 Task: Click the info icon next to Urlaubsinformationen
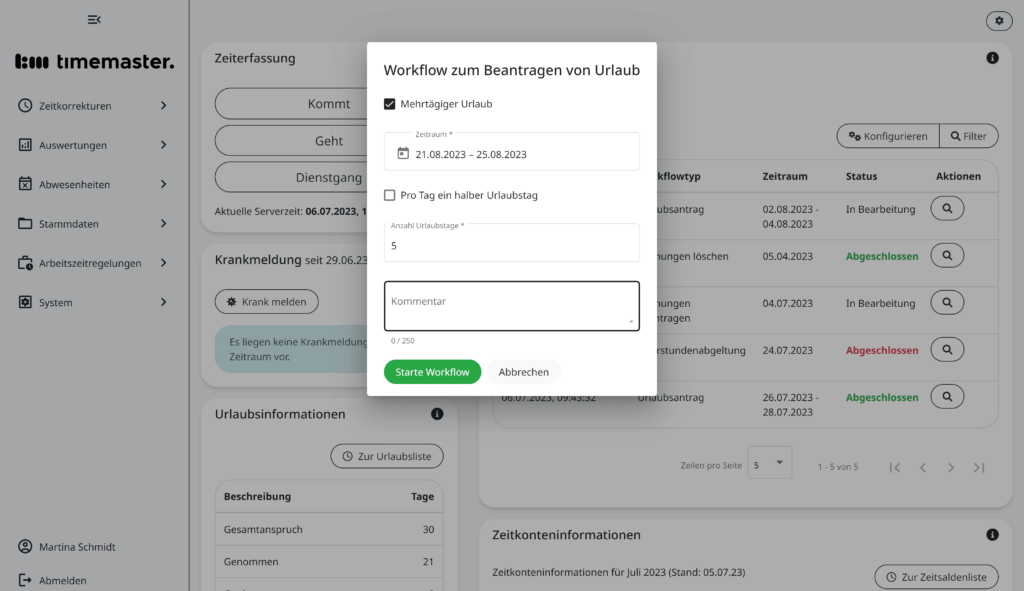(x=437, y=413)
